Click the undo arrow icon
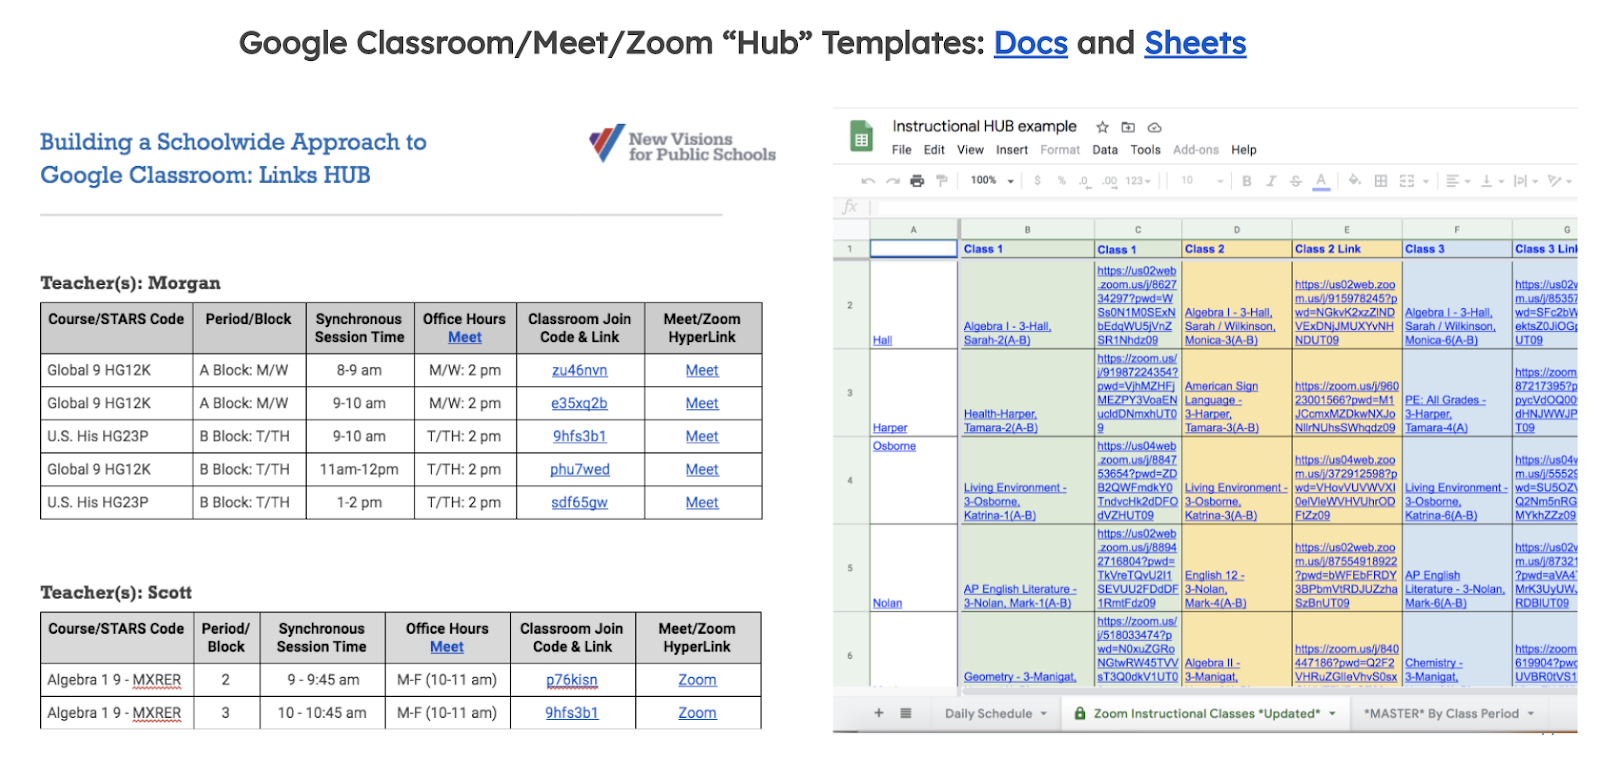 pos(867,181)
